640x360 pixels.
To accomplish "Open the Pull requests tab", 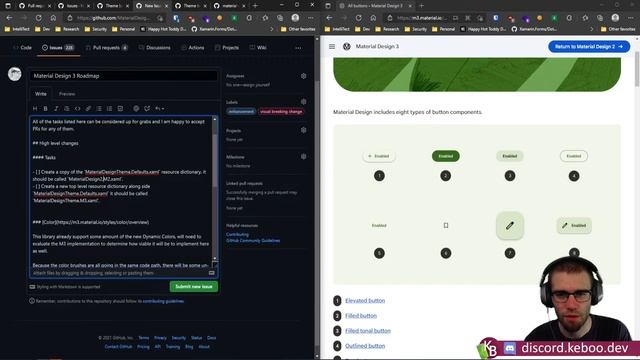I will pyautogui.click(x=107, y=48).
